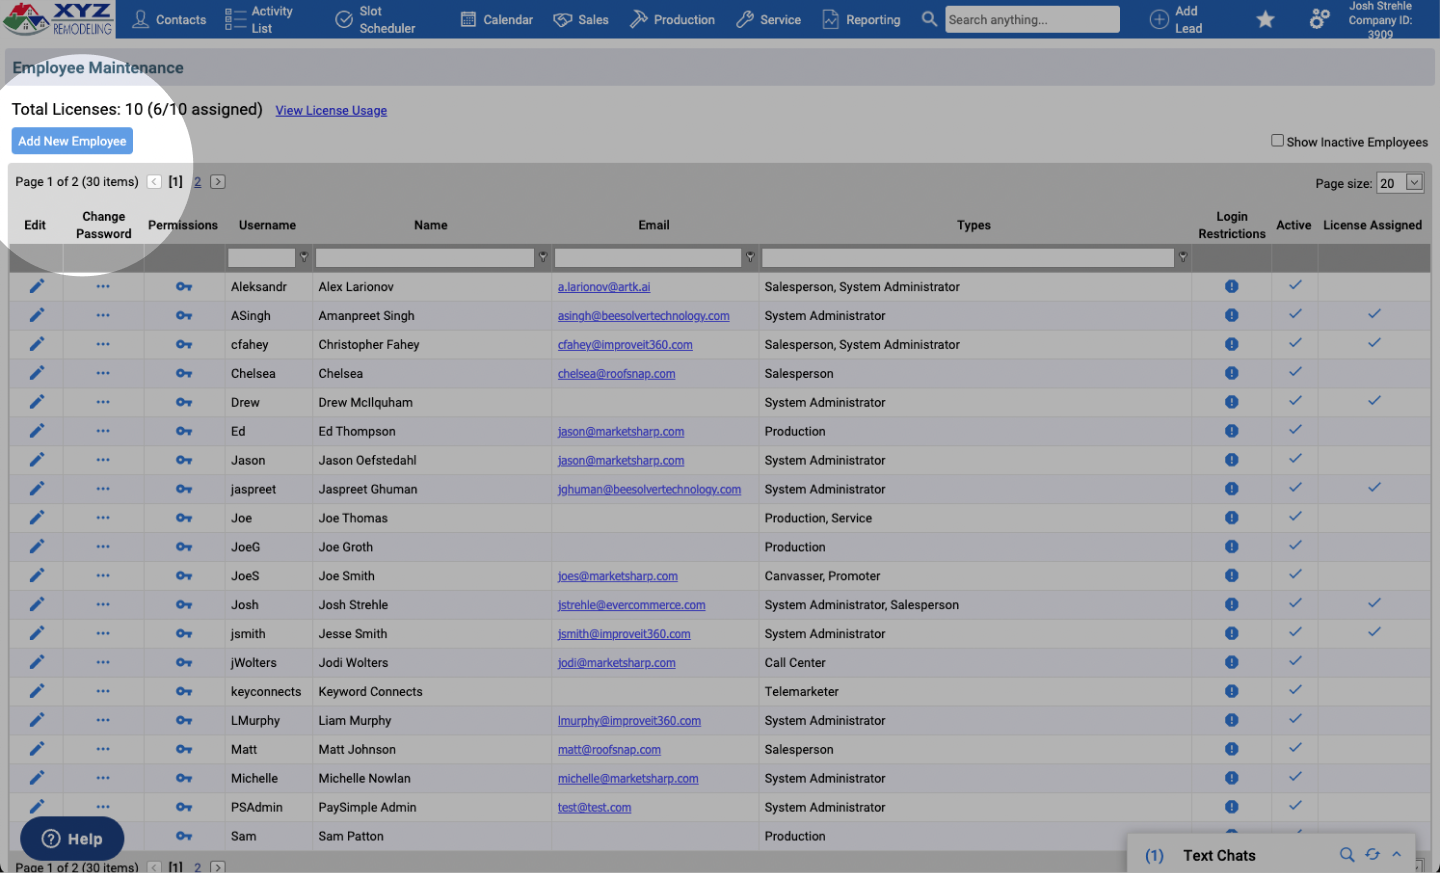Image resolution: width=1440 pixels, height=873 pixels.
Task: Open the Contacts menu
Action: coord(169,19)
